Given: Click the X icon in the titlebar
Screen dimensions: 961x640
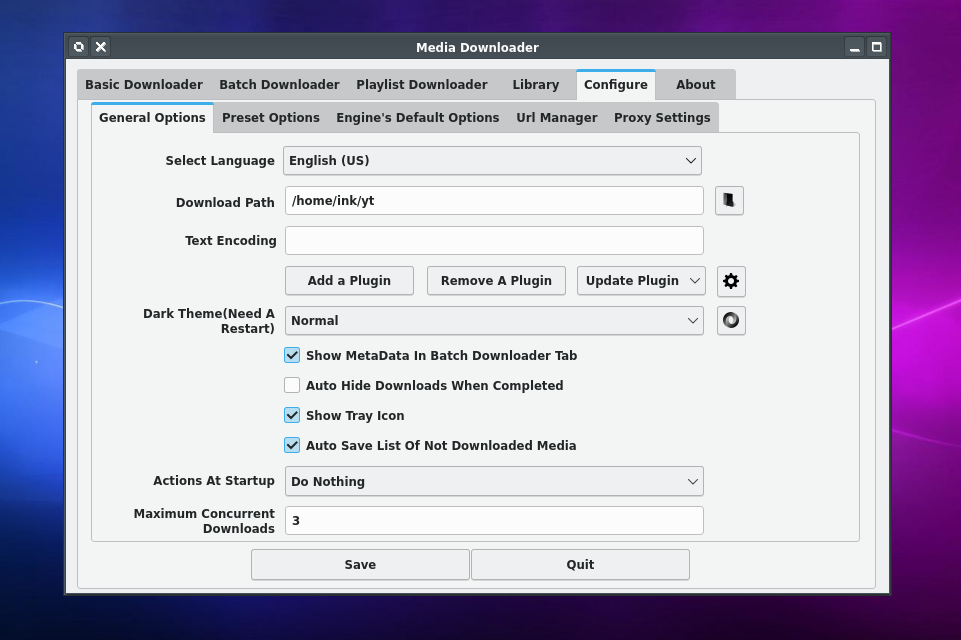Looking at the screenshot, I should click(101, 47).
